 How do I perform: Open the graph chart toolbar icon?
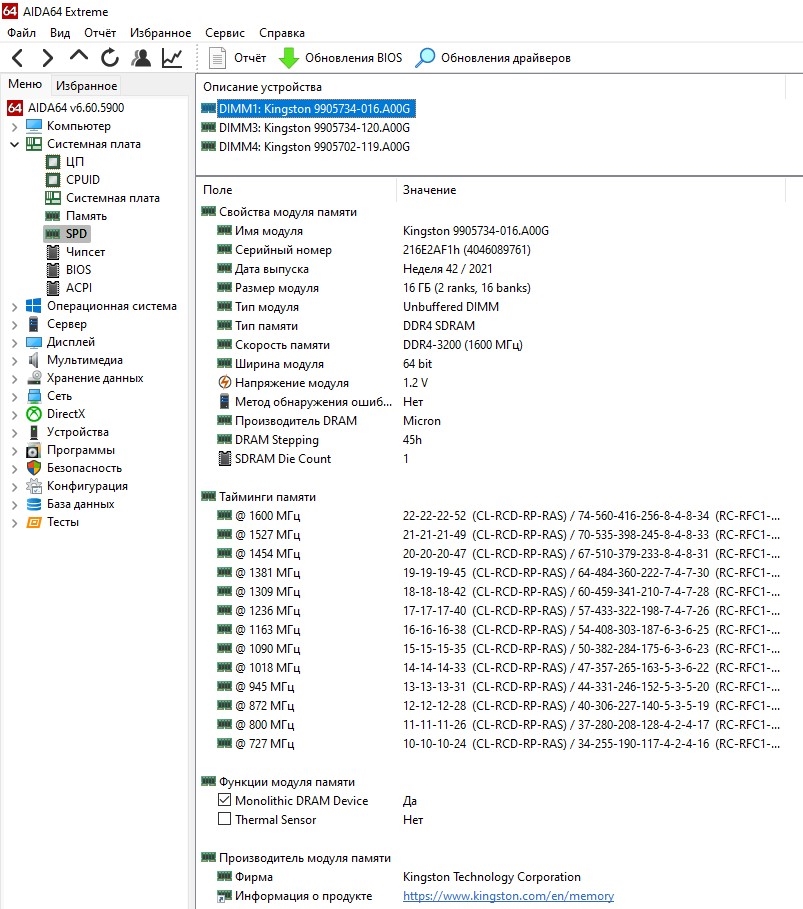[172, 58]
